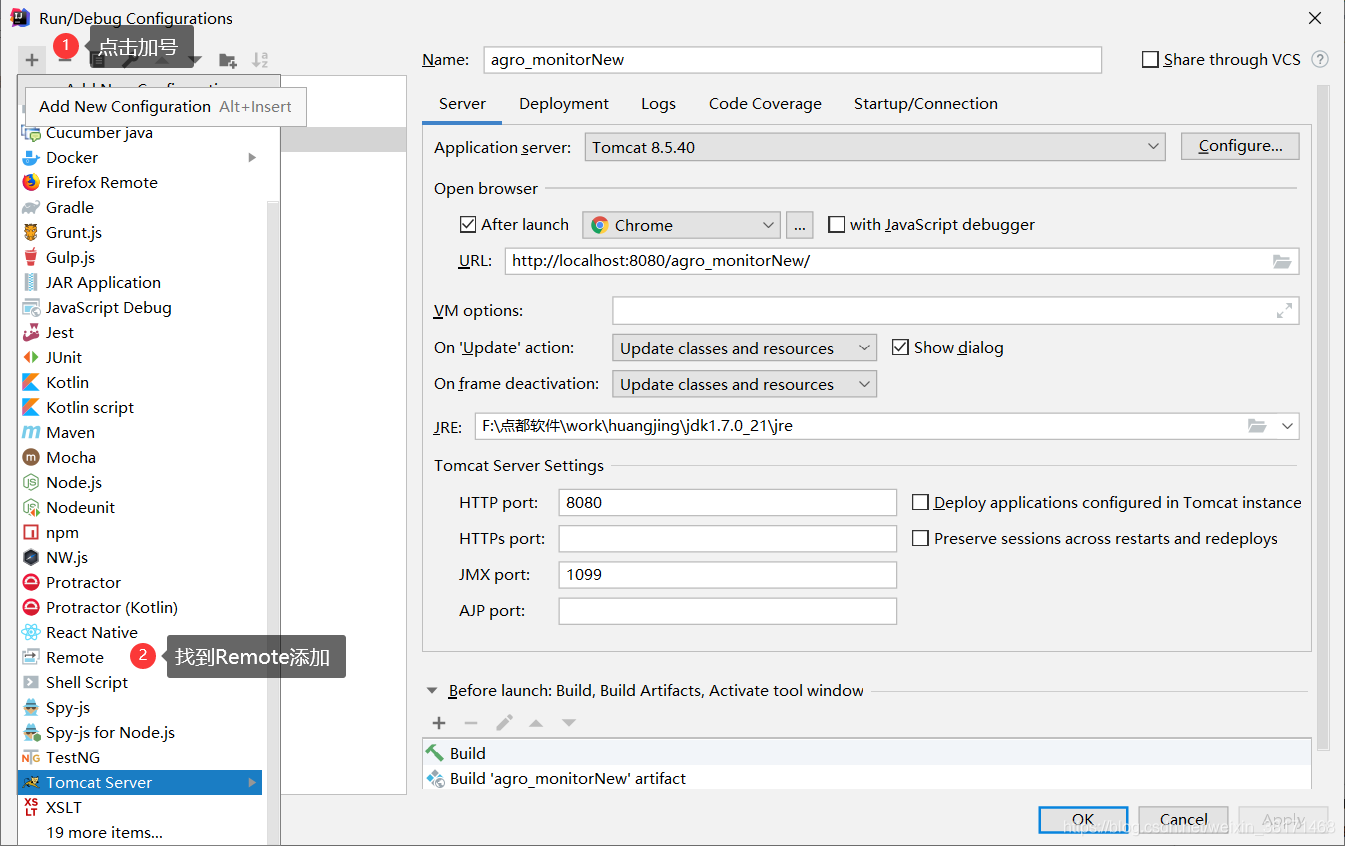1345x846 pixels.
Task: Select JAR Application configuration type
Action: [x=139, y=282]
